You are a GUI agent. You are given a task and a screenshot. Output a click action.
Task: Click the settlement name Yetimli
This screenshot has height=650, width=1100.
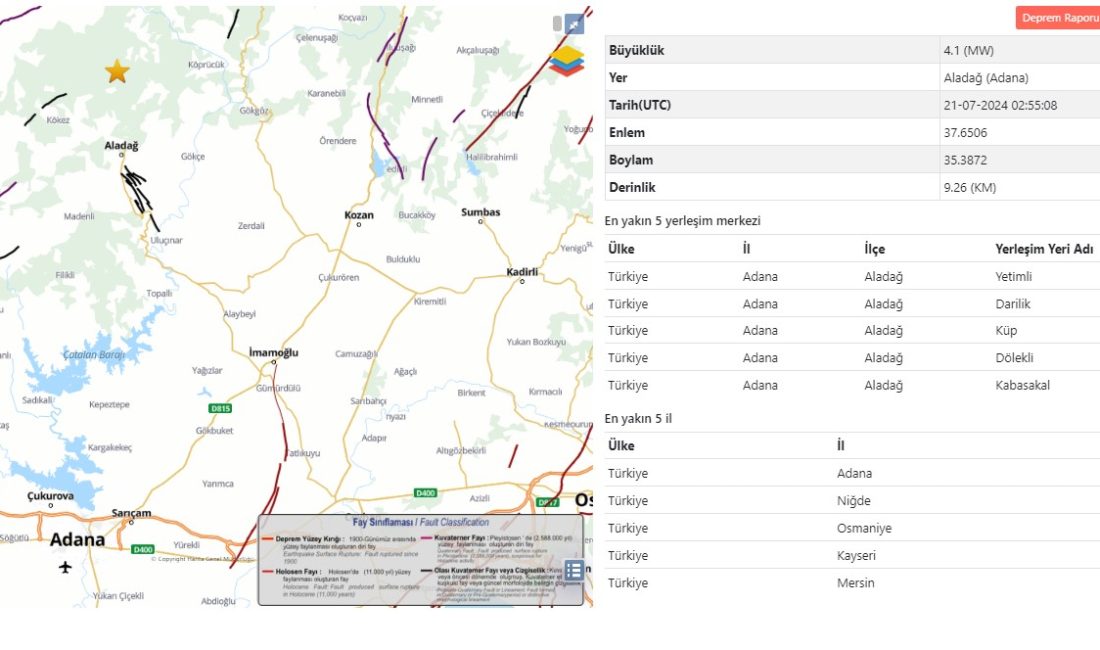tap(1013, 276)
